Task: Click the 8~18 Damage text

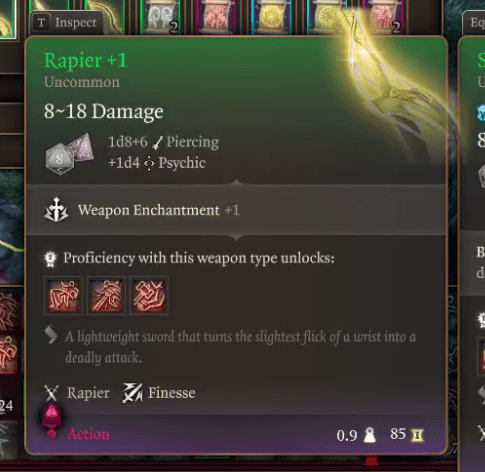Action: click(x=104, y=111)
